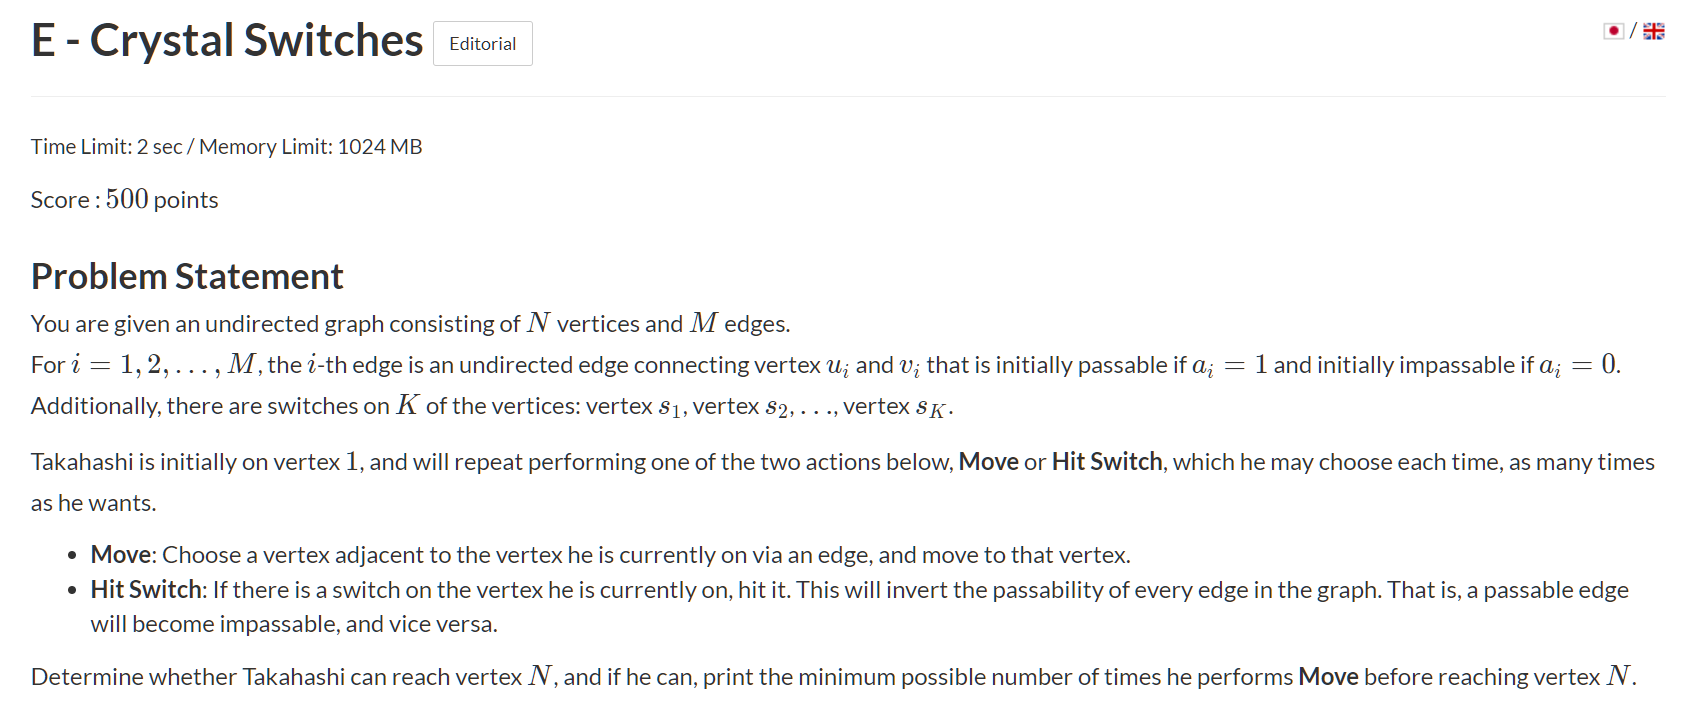Image resolution: width=1696 pixels, height=713 pixels.
Task: Click the variable N before 'vertices and'
Action: click(x=538, y=324)
